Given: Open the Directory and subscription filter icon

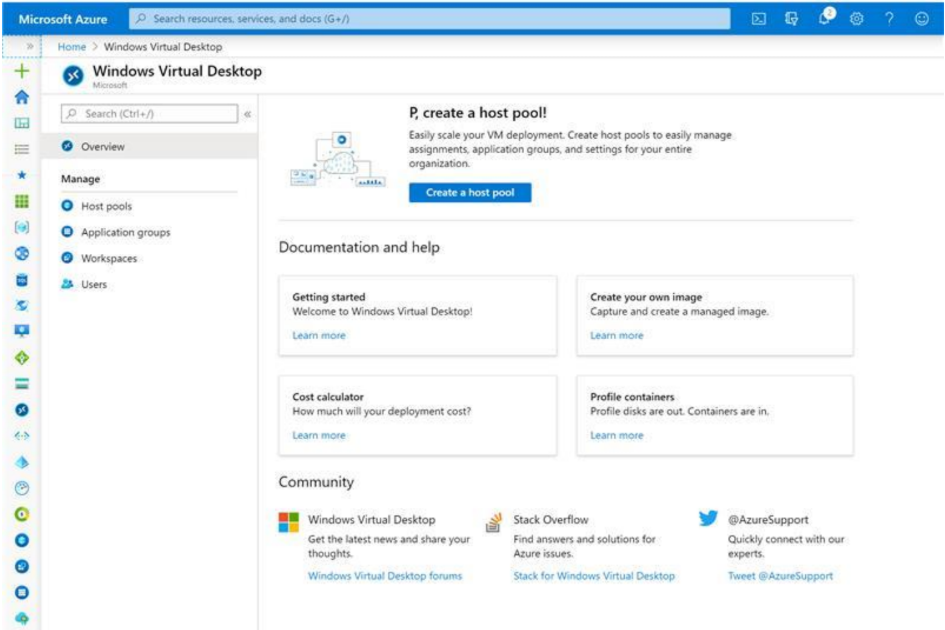Looking at the screenshot, I should point(792,19).
